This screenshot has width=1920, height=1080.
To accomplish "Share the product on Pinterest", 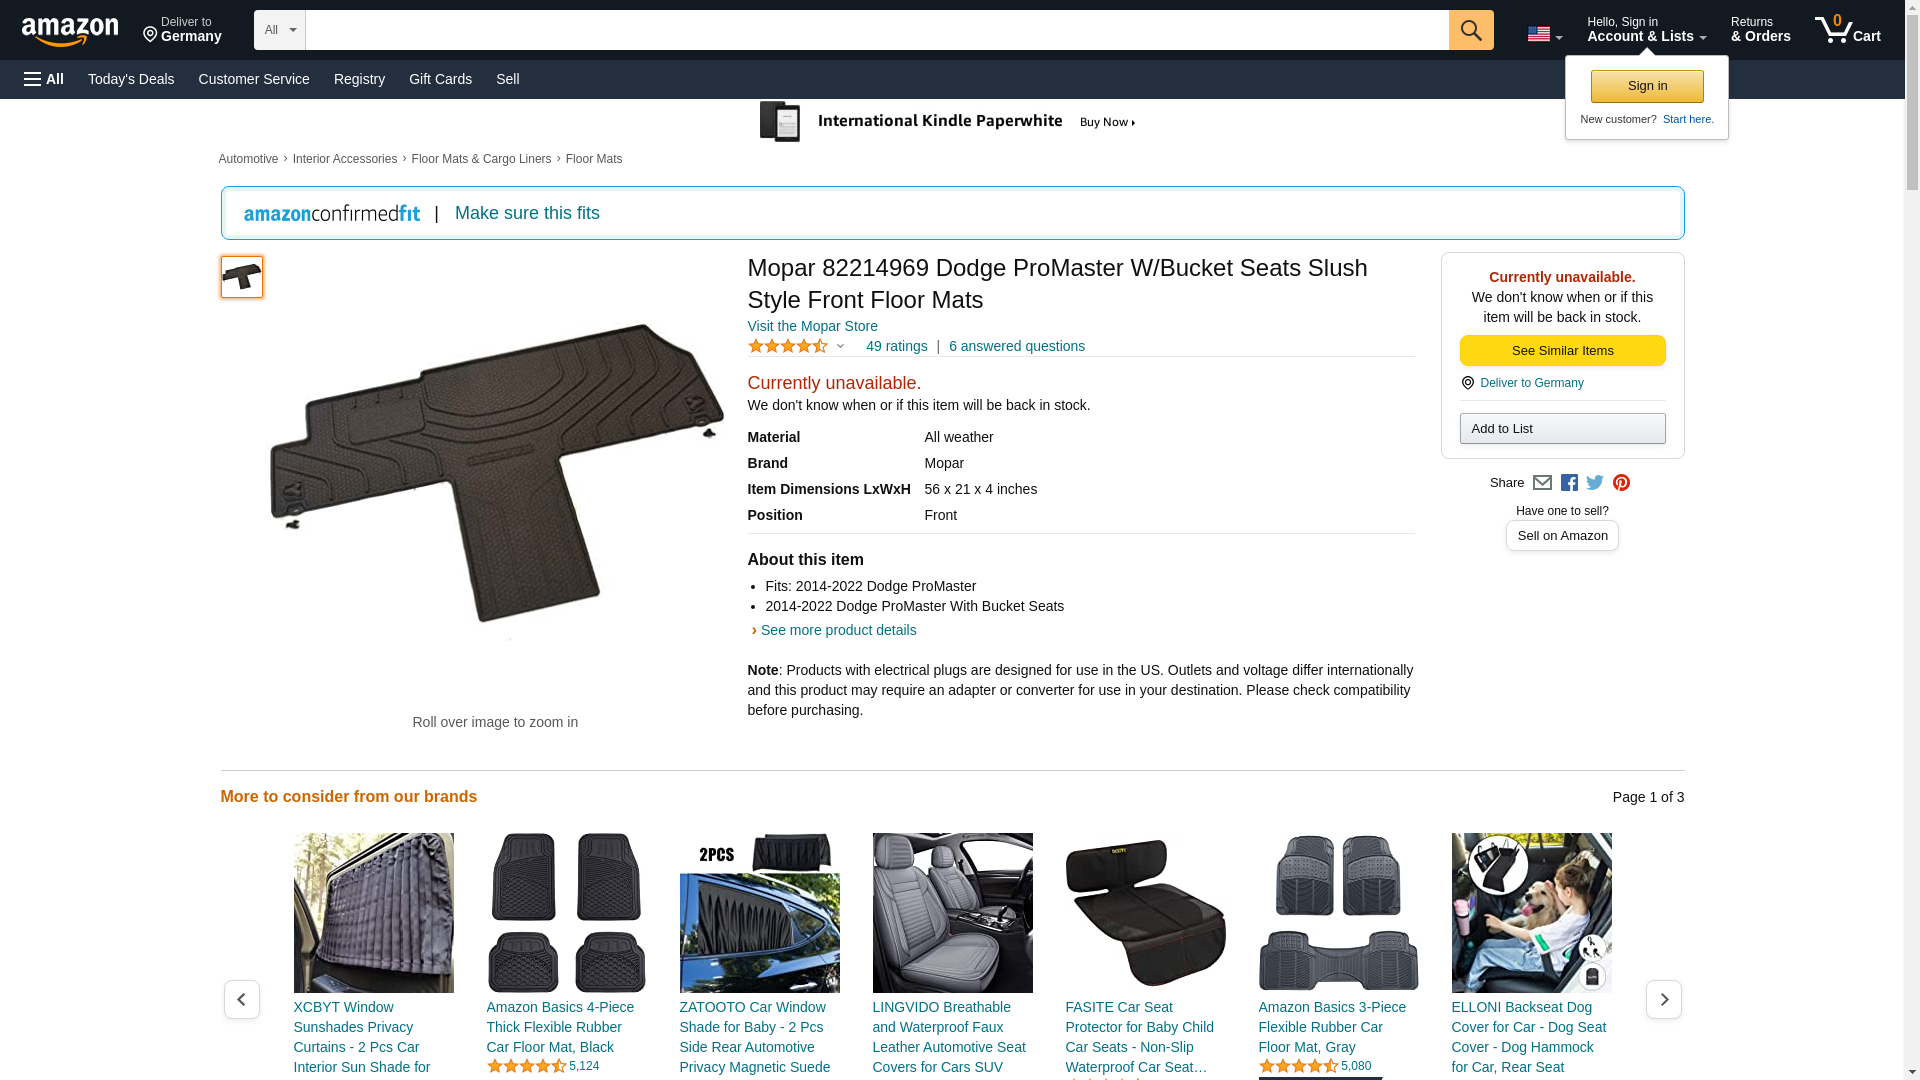I will tap(1621, 483).
